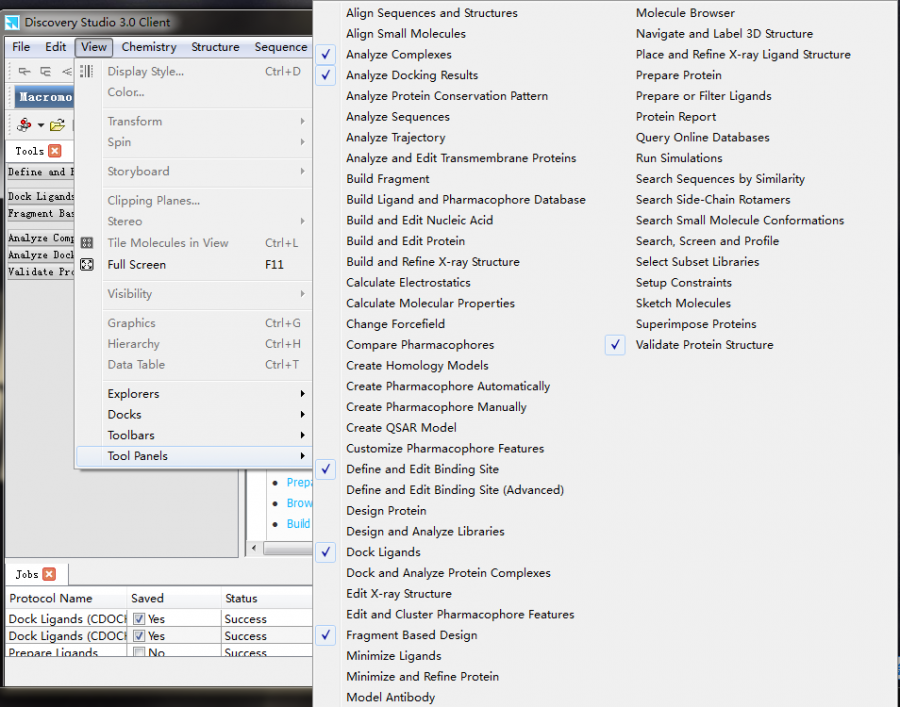
Task: Close the Jobs panel tab
Action: click(50, 574)
